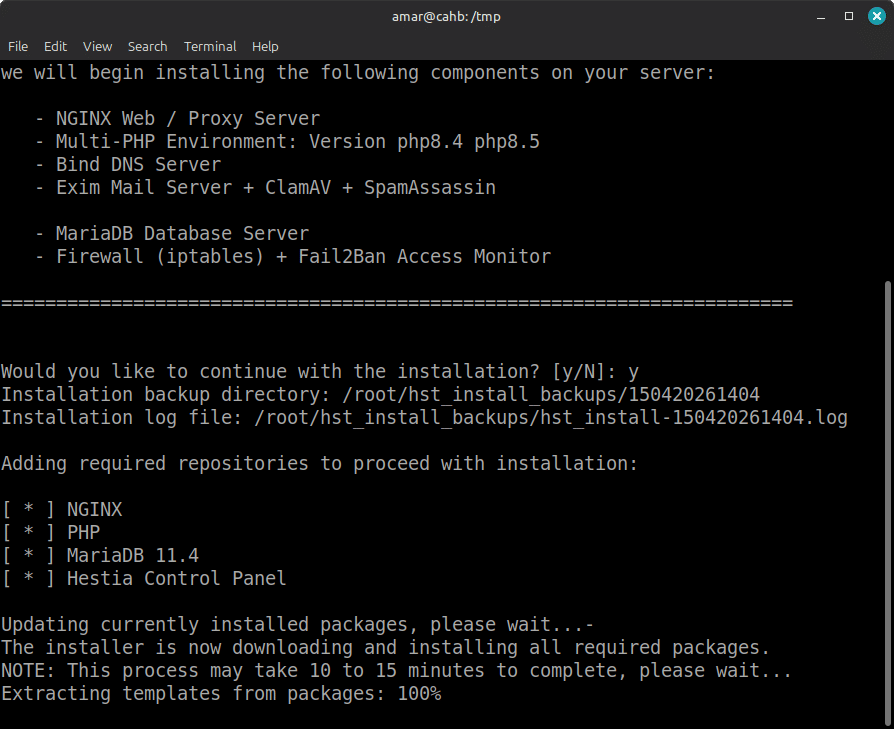Click the Hestia Control Panel line
894x729 pixels.
(144, 578)
